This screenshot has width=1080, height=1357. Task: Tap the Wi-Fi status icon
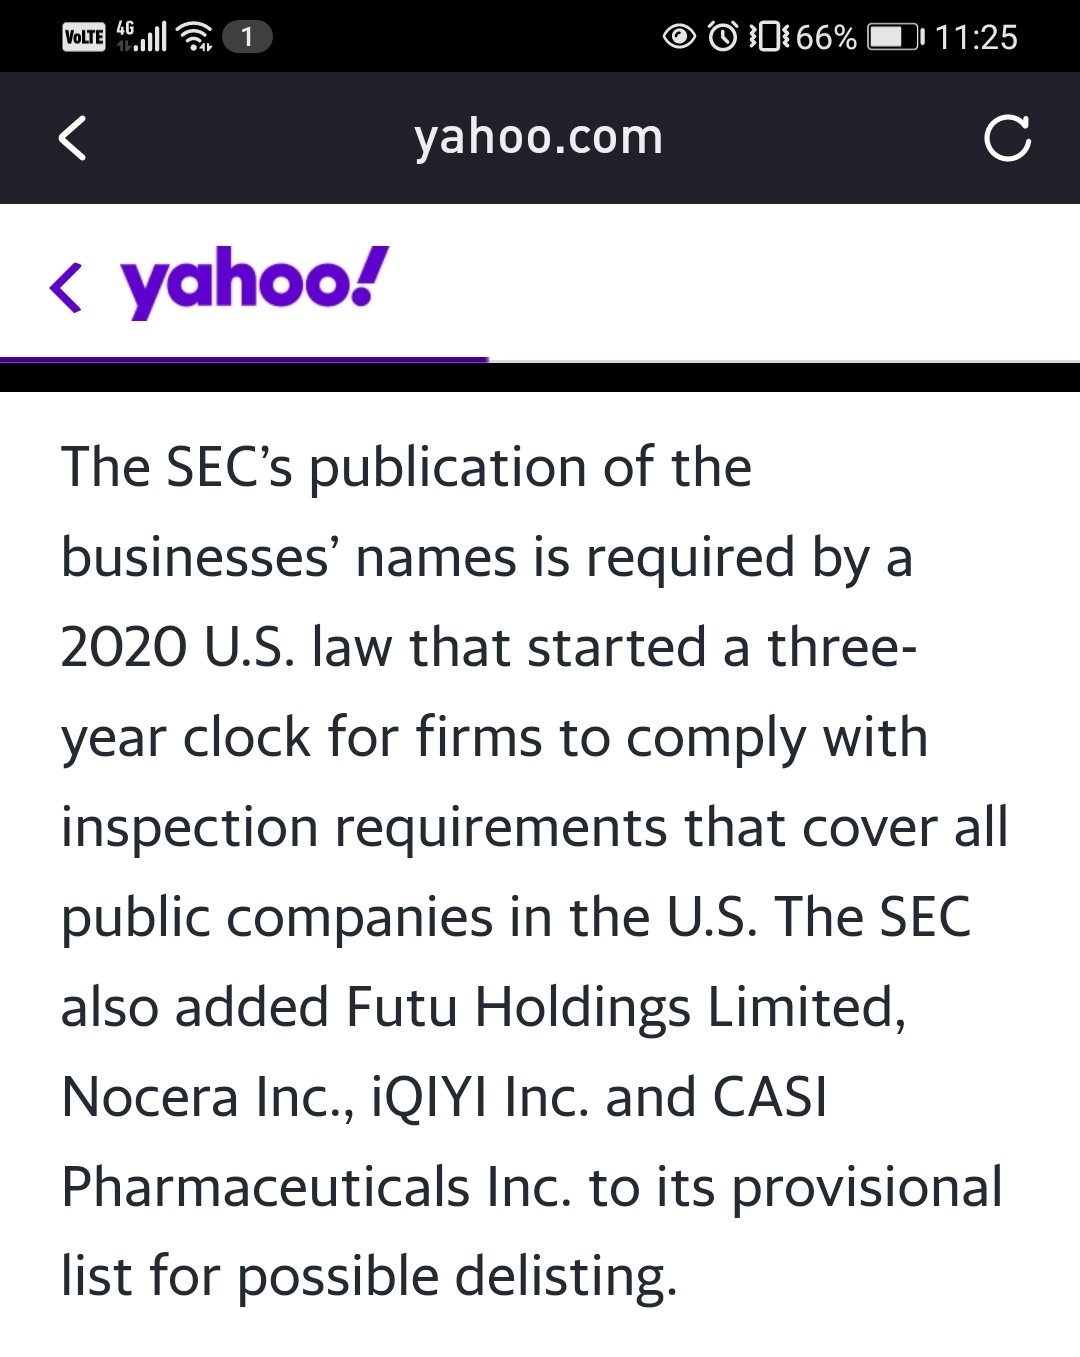tap(194, 37)
